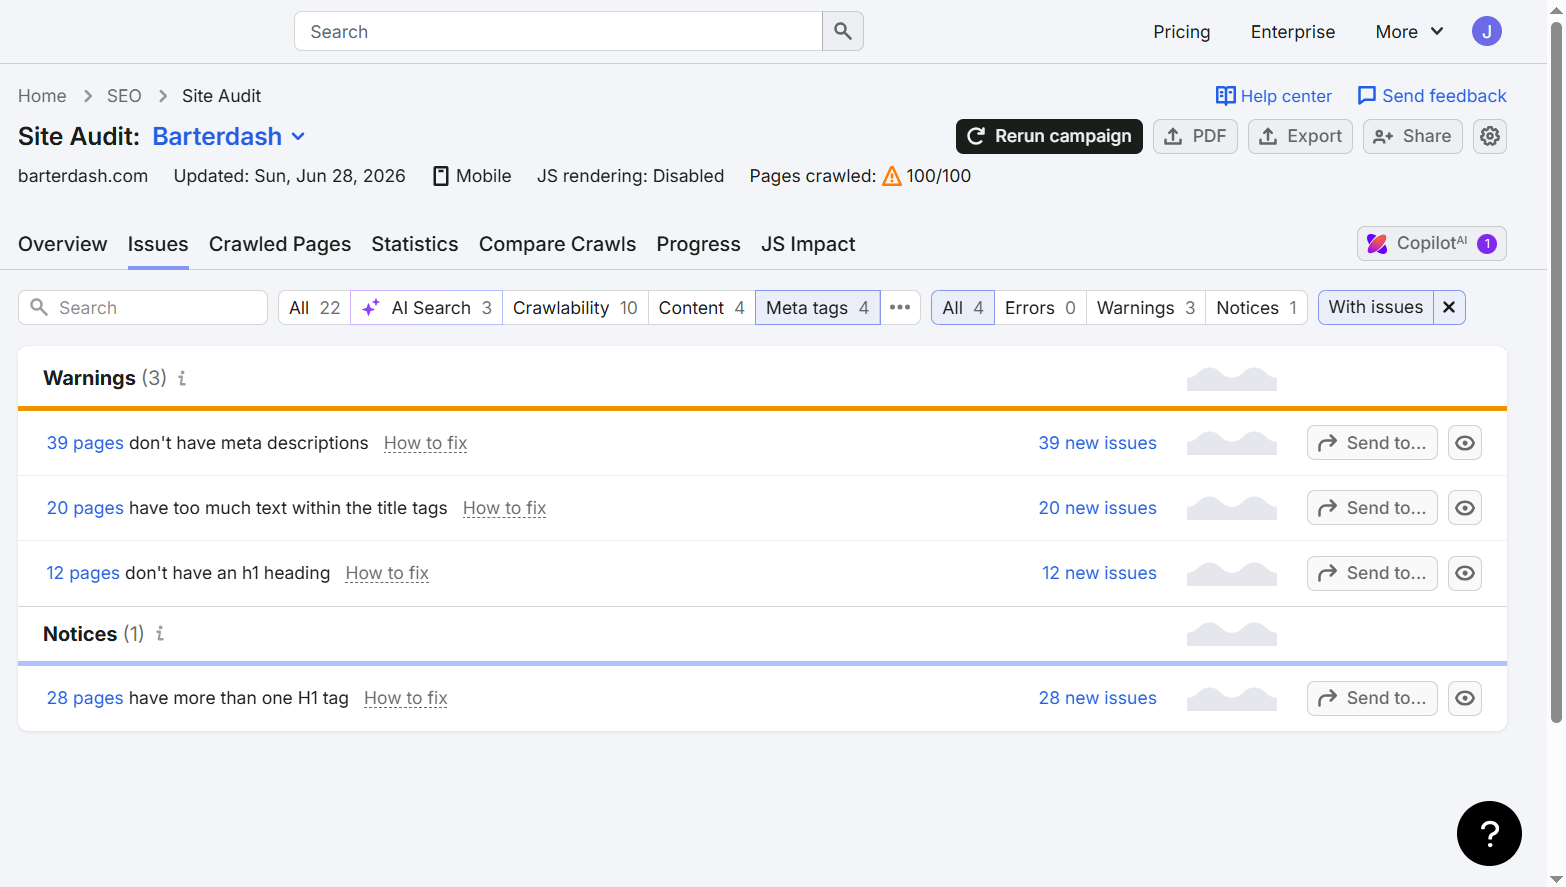
Task: Filter by Content category
Action: point(701,307)
